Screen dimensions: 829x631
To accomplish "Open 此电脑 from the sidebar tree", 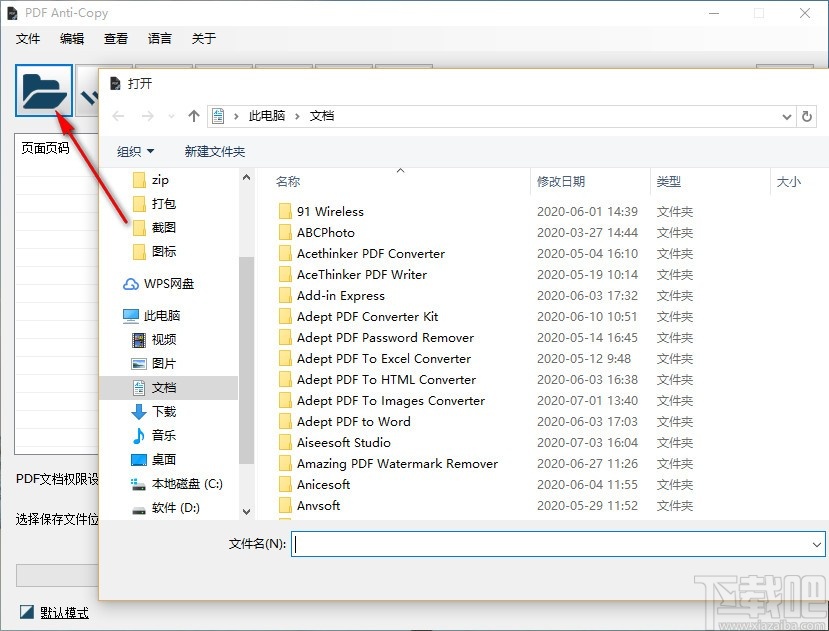I will pos(160,315).
